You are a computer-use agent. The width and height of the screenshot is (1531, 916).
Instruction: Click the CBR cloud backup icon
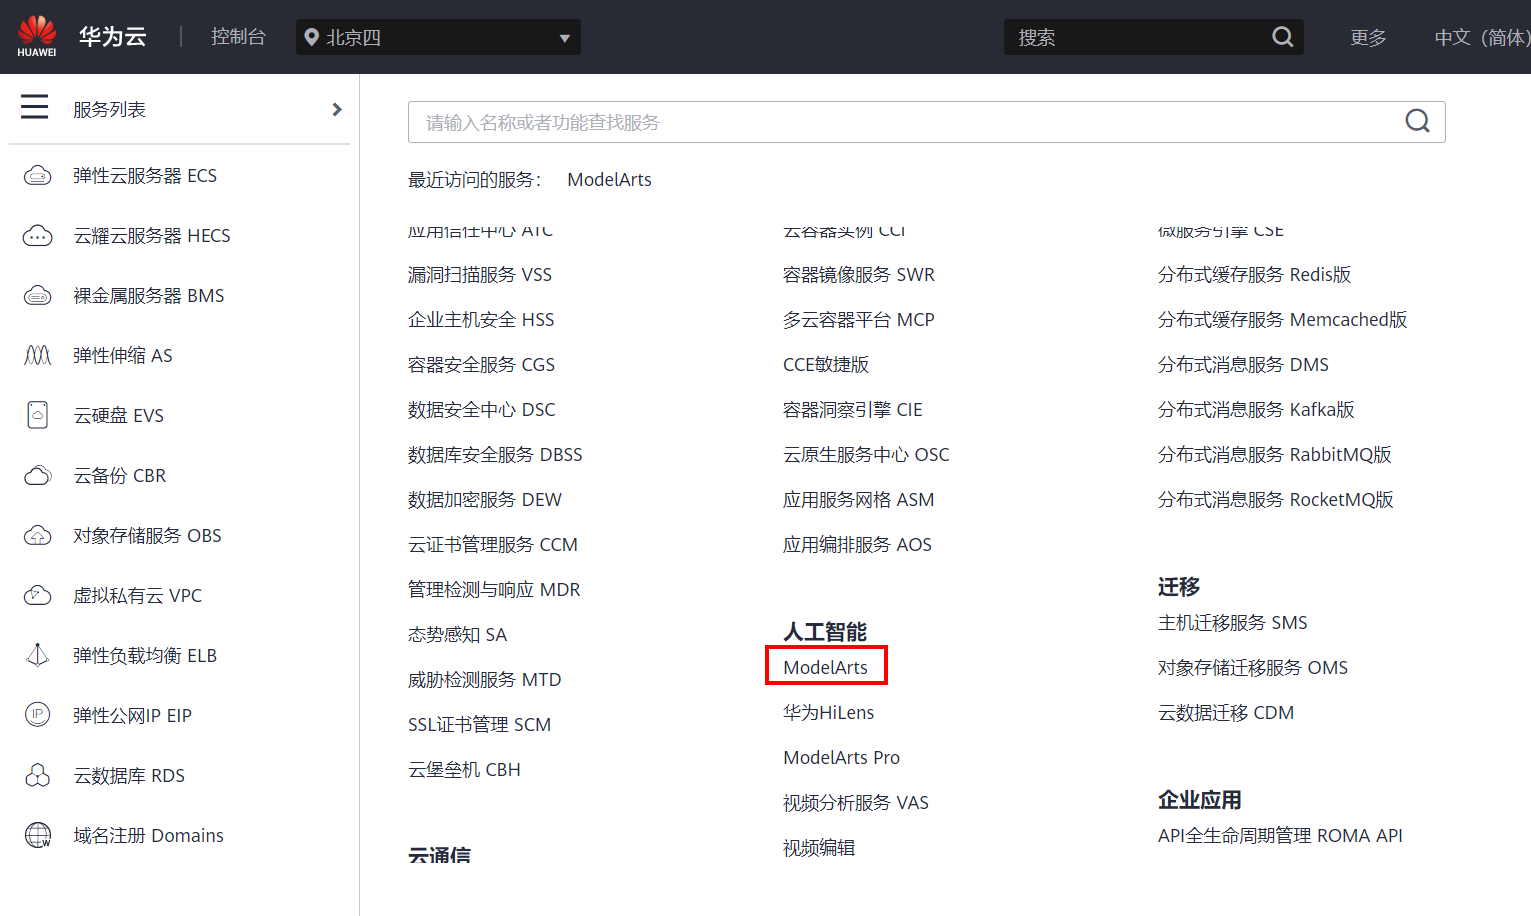(x=38, y=476)
